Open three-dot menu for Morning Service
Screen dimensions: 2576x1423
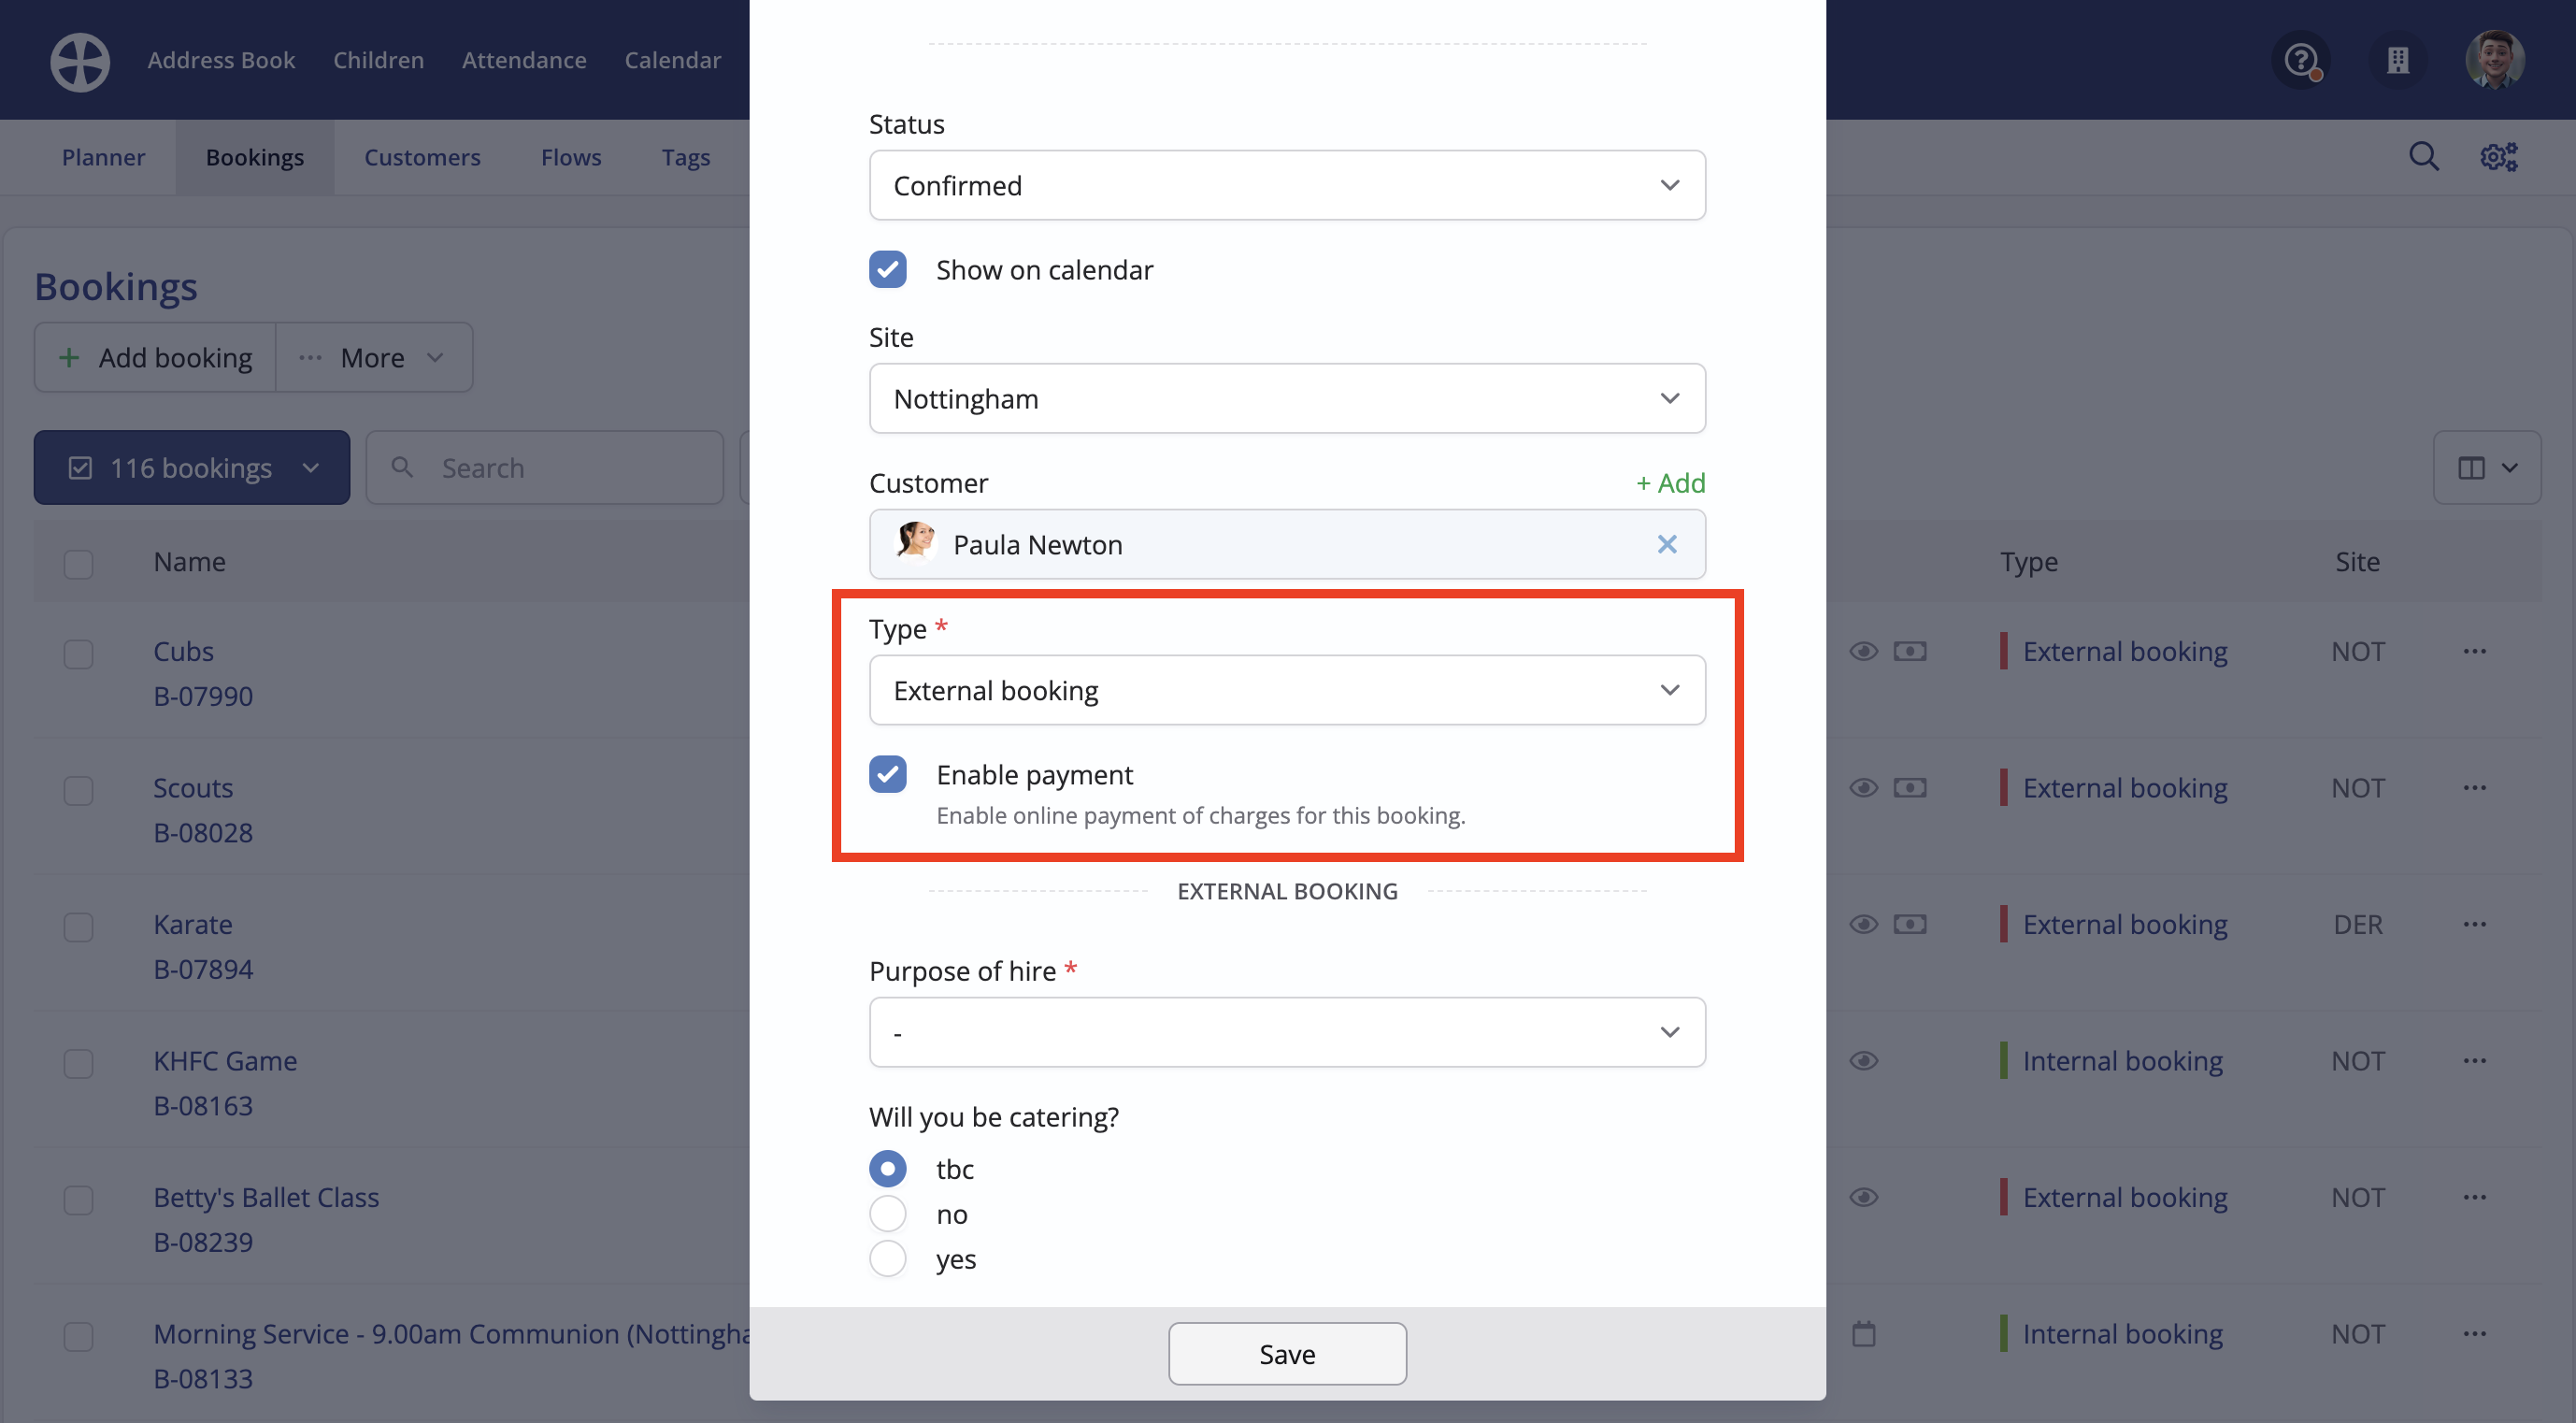2474,1333
